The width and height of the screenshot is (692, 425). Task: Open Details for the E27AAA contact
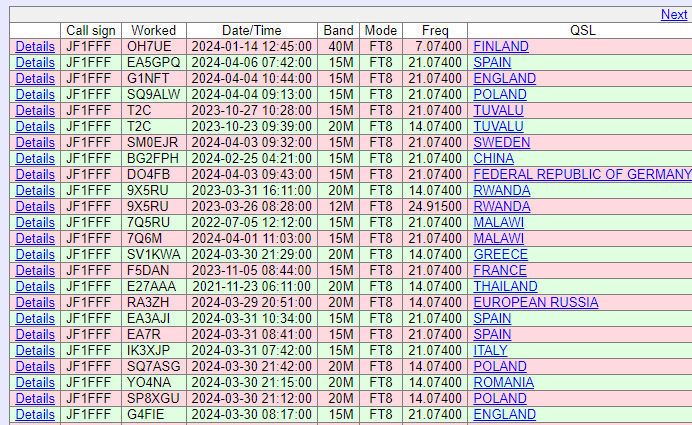(35, 287)
